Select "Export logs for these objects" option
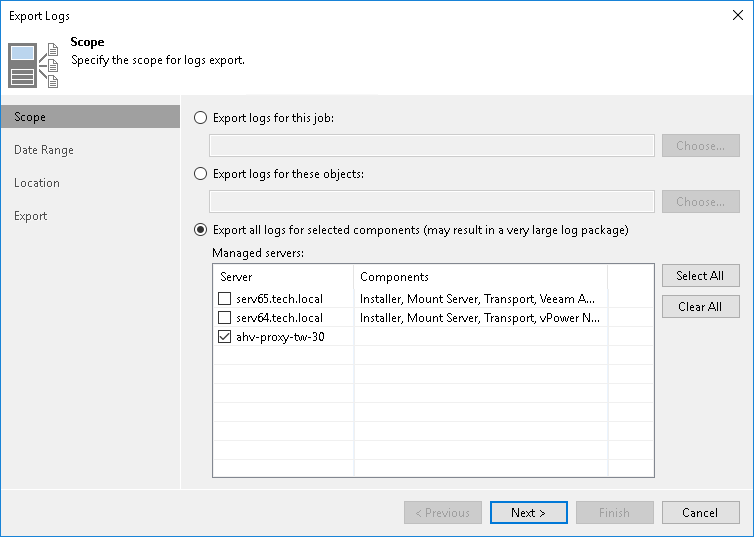Viewport: 754px width, 537px height. tap(201, 174)
